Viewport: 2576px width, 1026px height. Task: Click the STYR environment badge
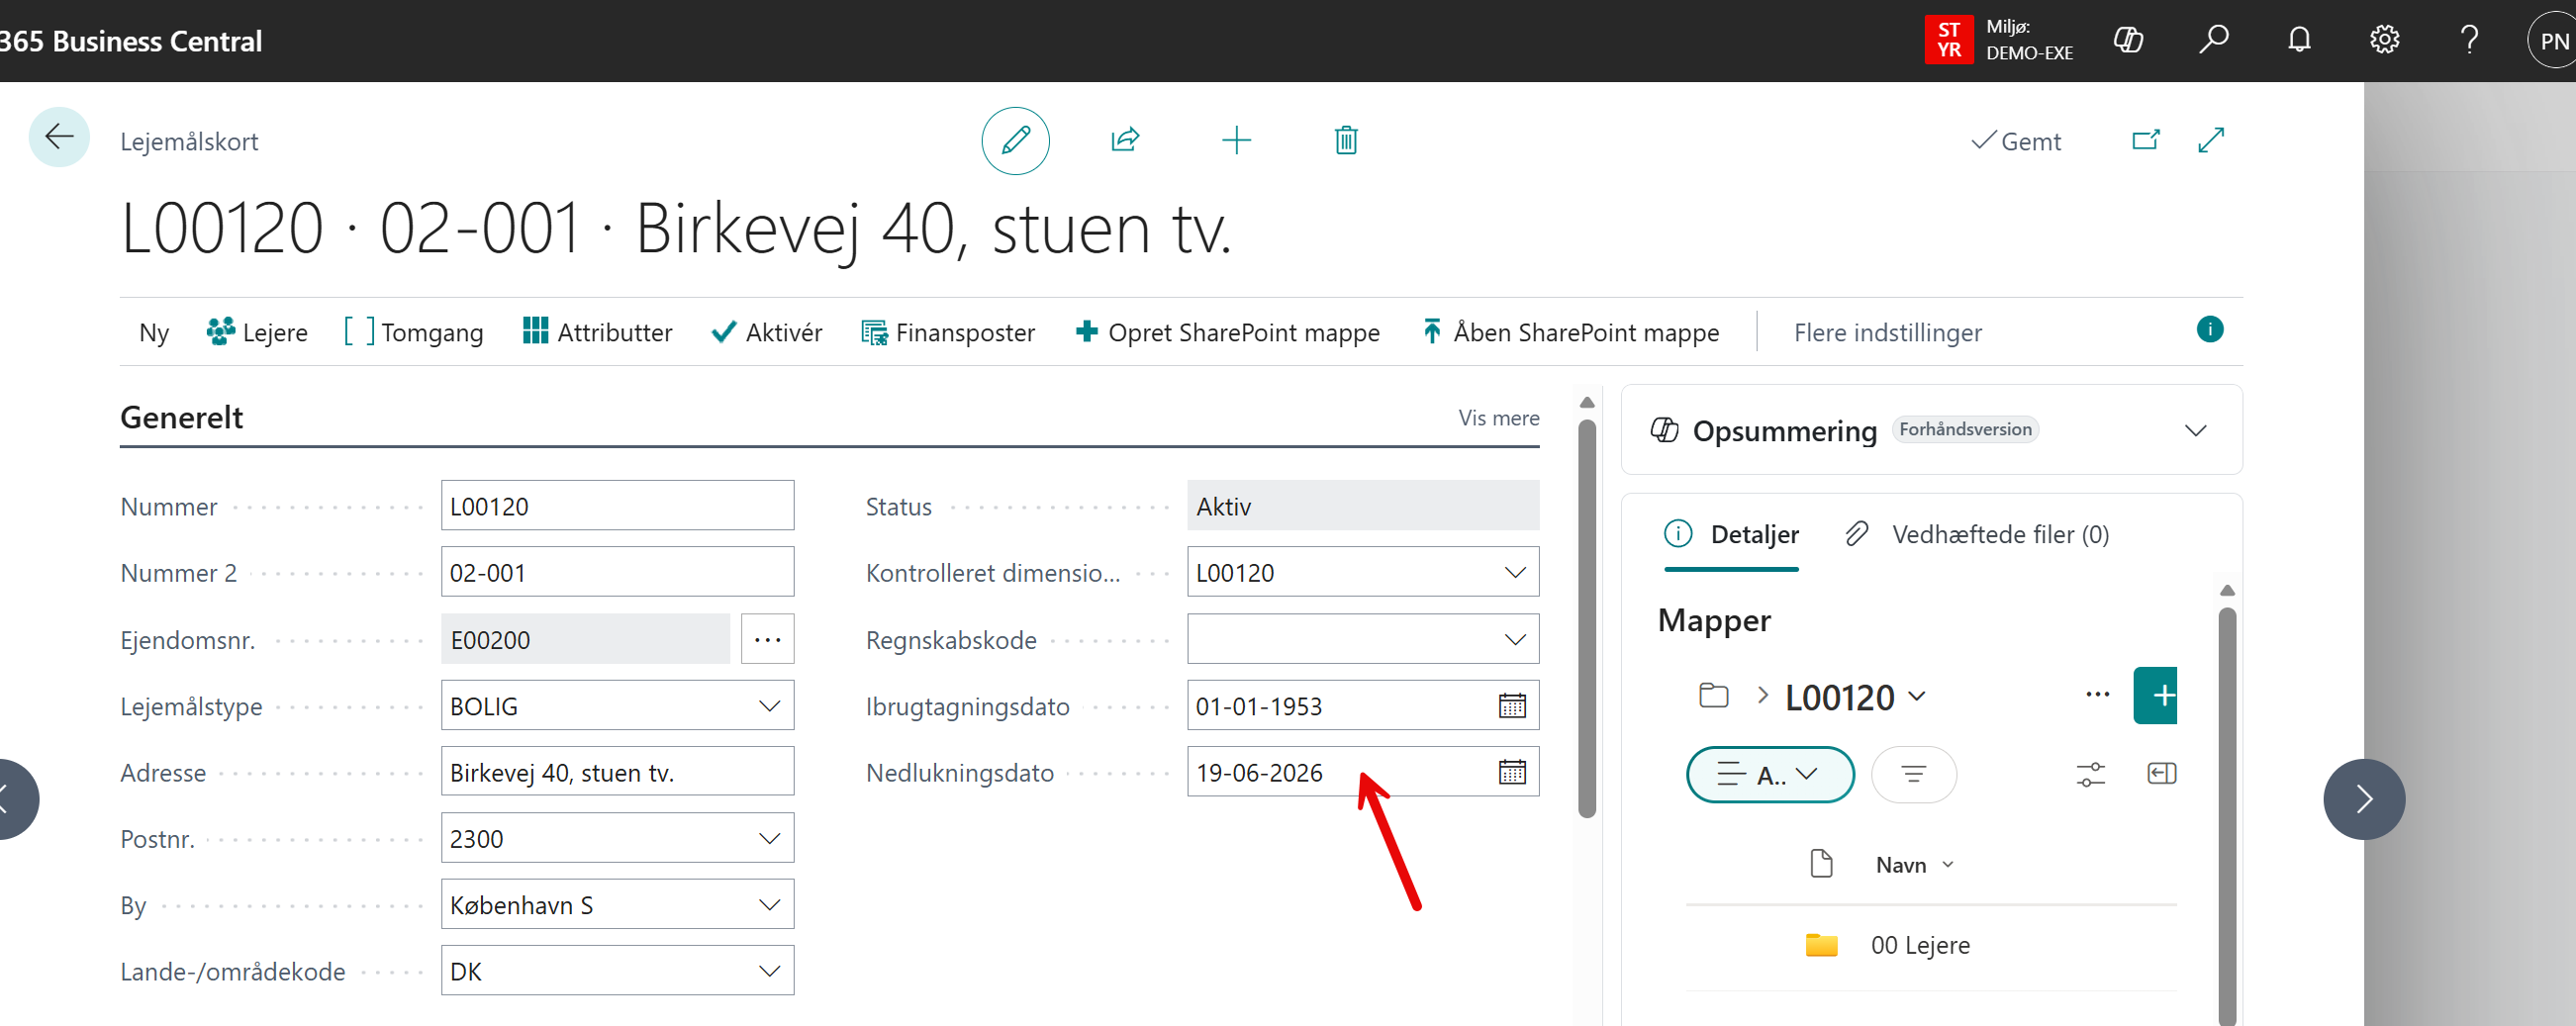[x=1948, y=40]
